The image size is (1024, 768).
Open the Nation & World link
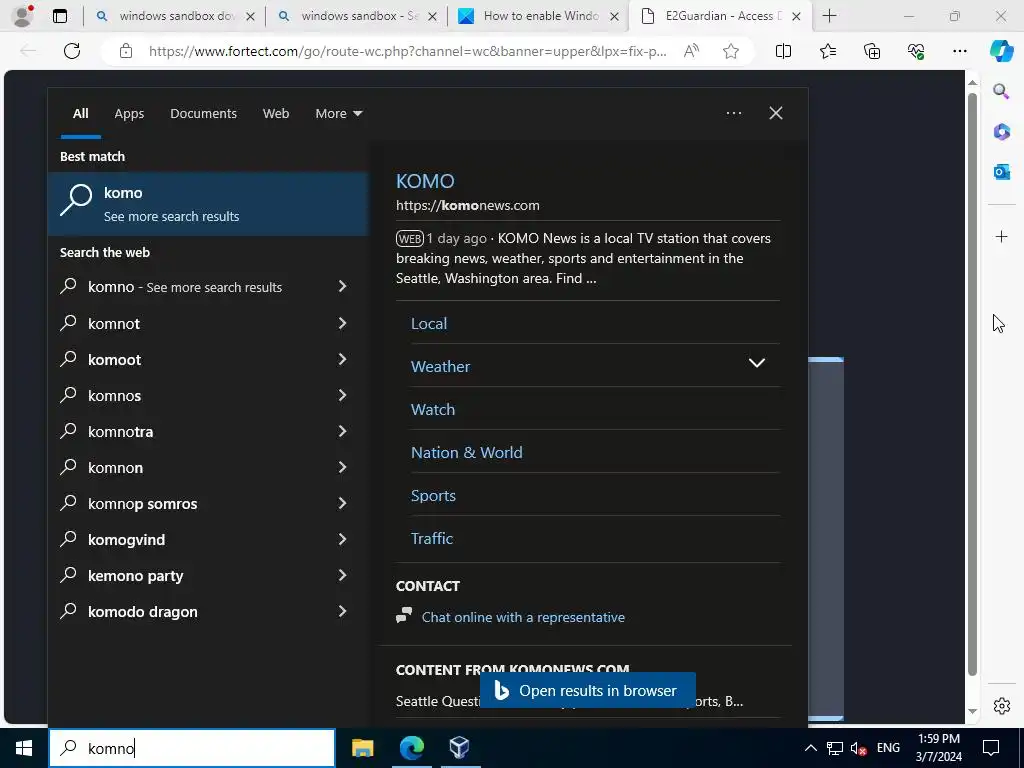466,453
